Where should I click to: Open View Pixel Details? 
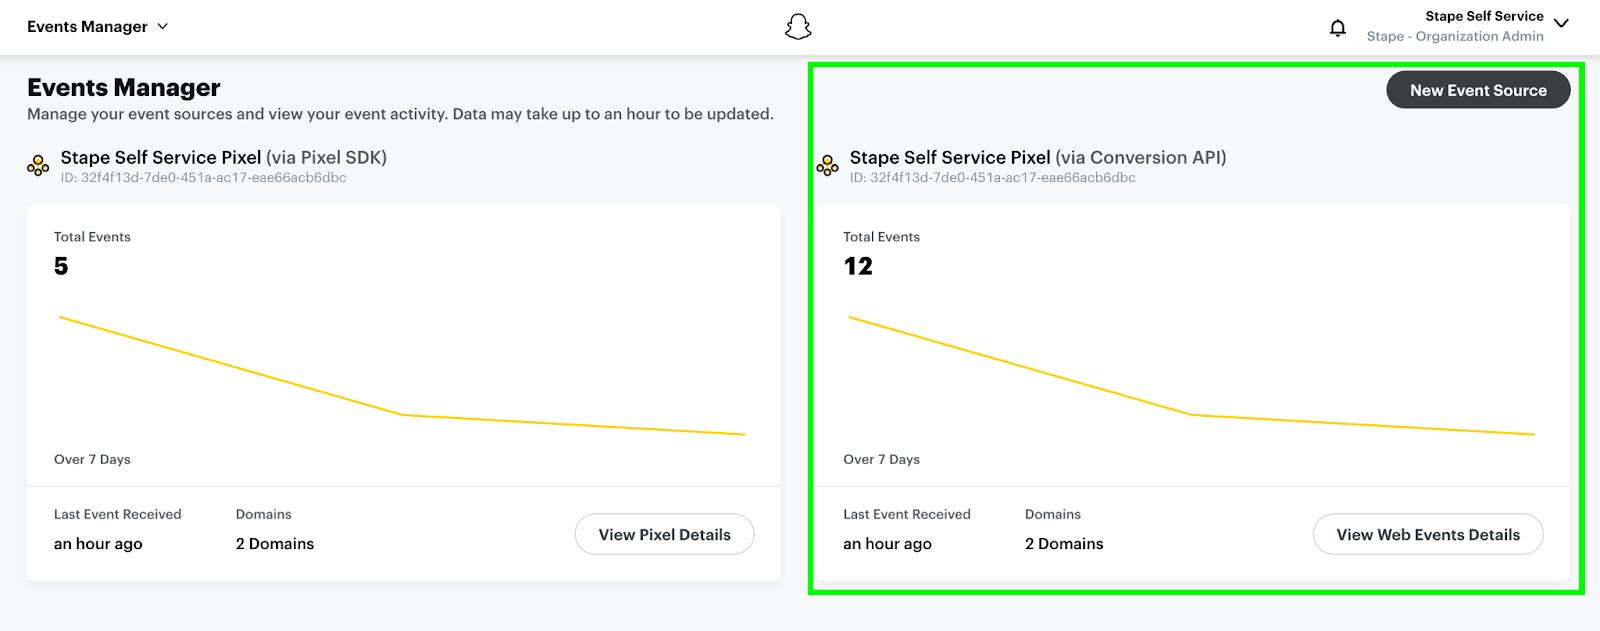point(664,535)
